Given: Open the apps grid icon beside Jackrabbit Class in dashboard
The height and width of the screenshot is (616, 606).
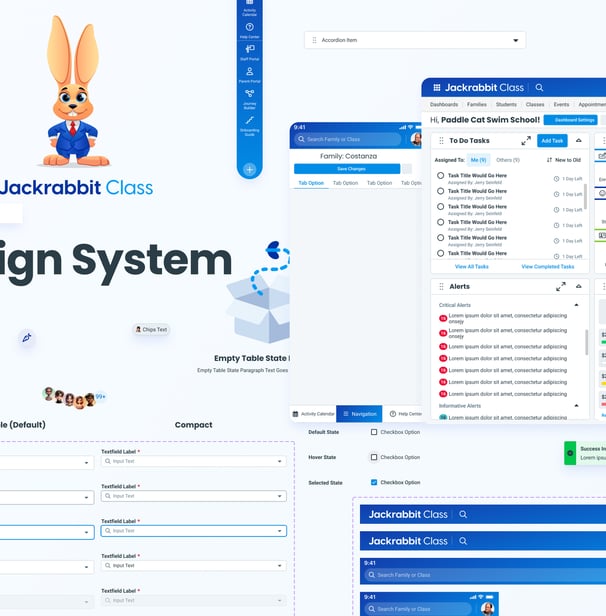Looking at the screenshot, I should point(436,88).
